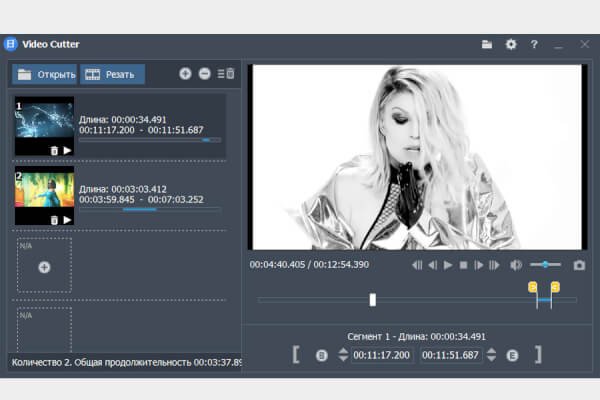The width and height of the screenshot is (600, 400).
Task: Click the start yellow marker on timeline
Action: click(x=533, y=287)
